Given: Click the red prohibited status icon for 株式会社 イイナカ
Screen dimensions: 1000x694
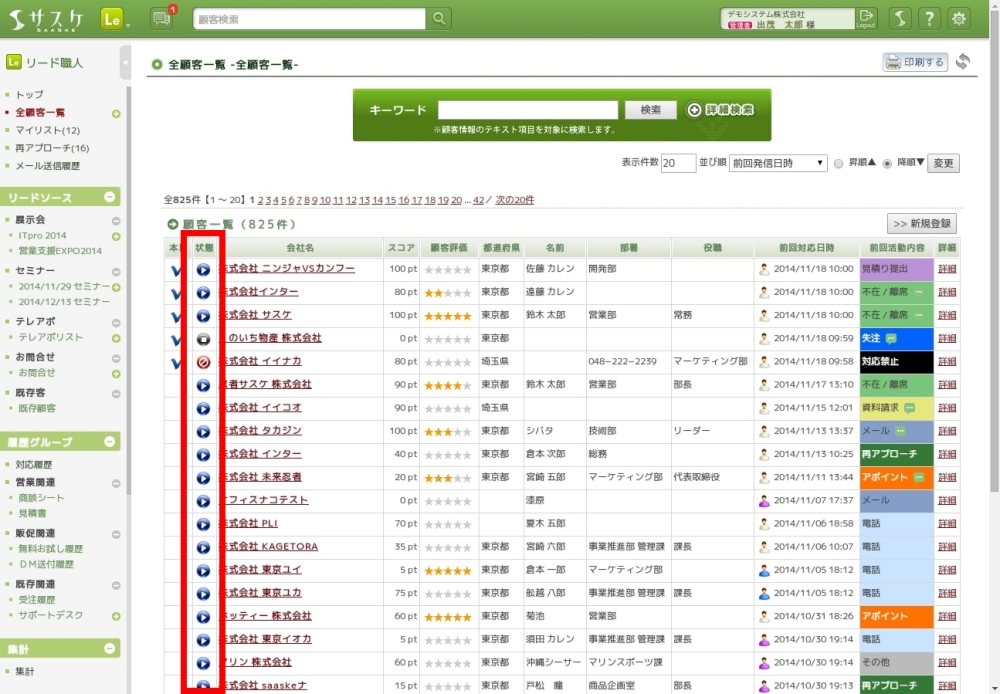Looking at the screenshot, I should coord(203,361).
